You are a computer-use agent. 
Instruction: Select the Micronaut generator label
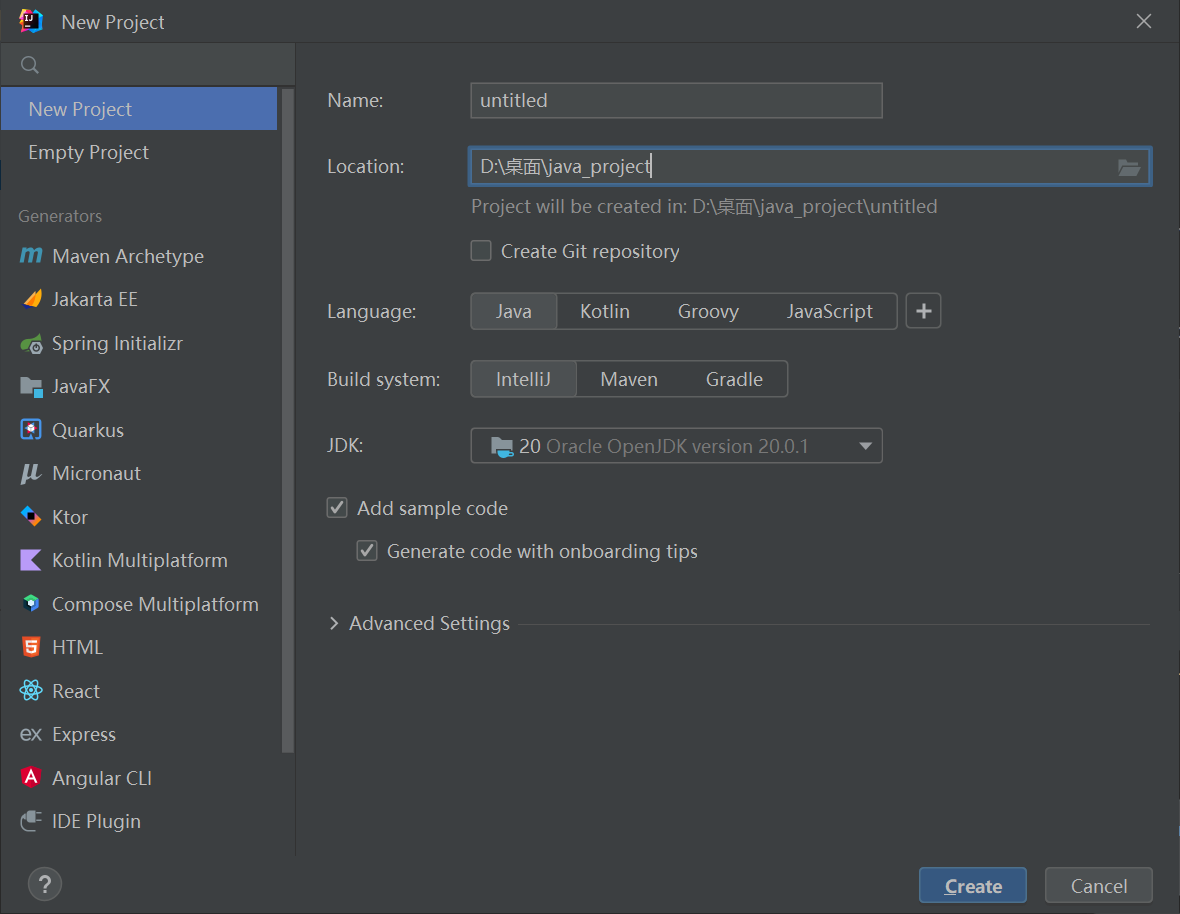click(x=96, y=473)
